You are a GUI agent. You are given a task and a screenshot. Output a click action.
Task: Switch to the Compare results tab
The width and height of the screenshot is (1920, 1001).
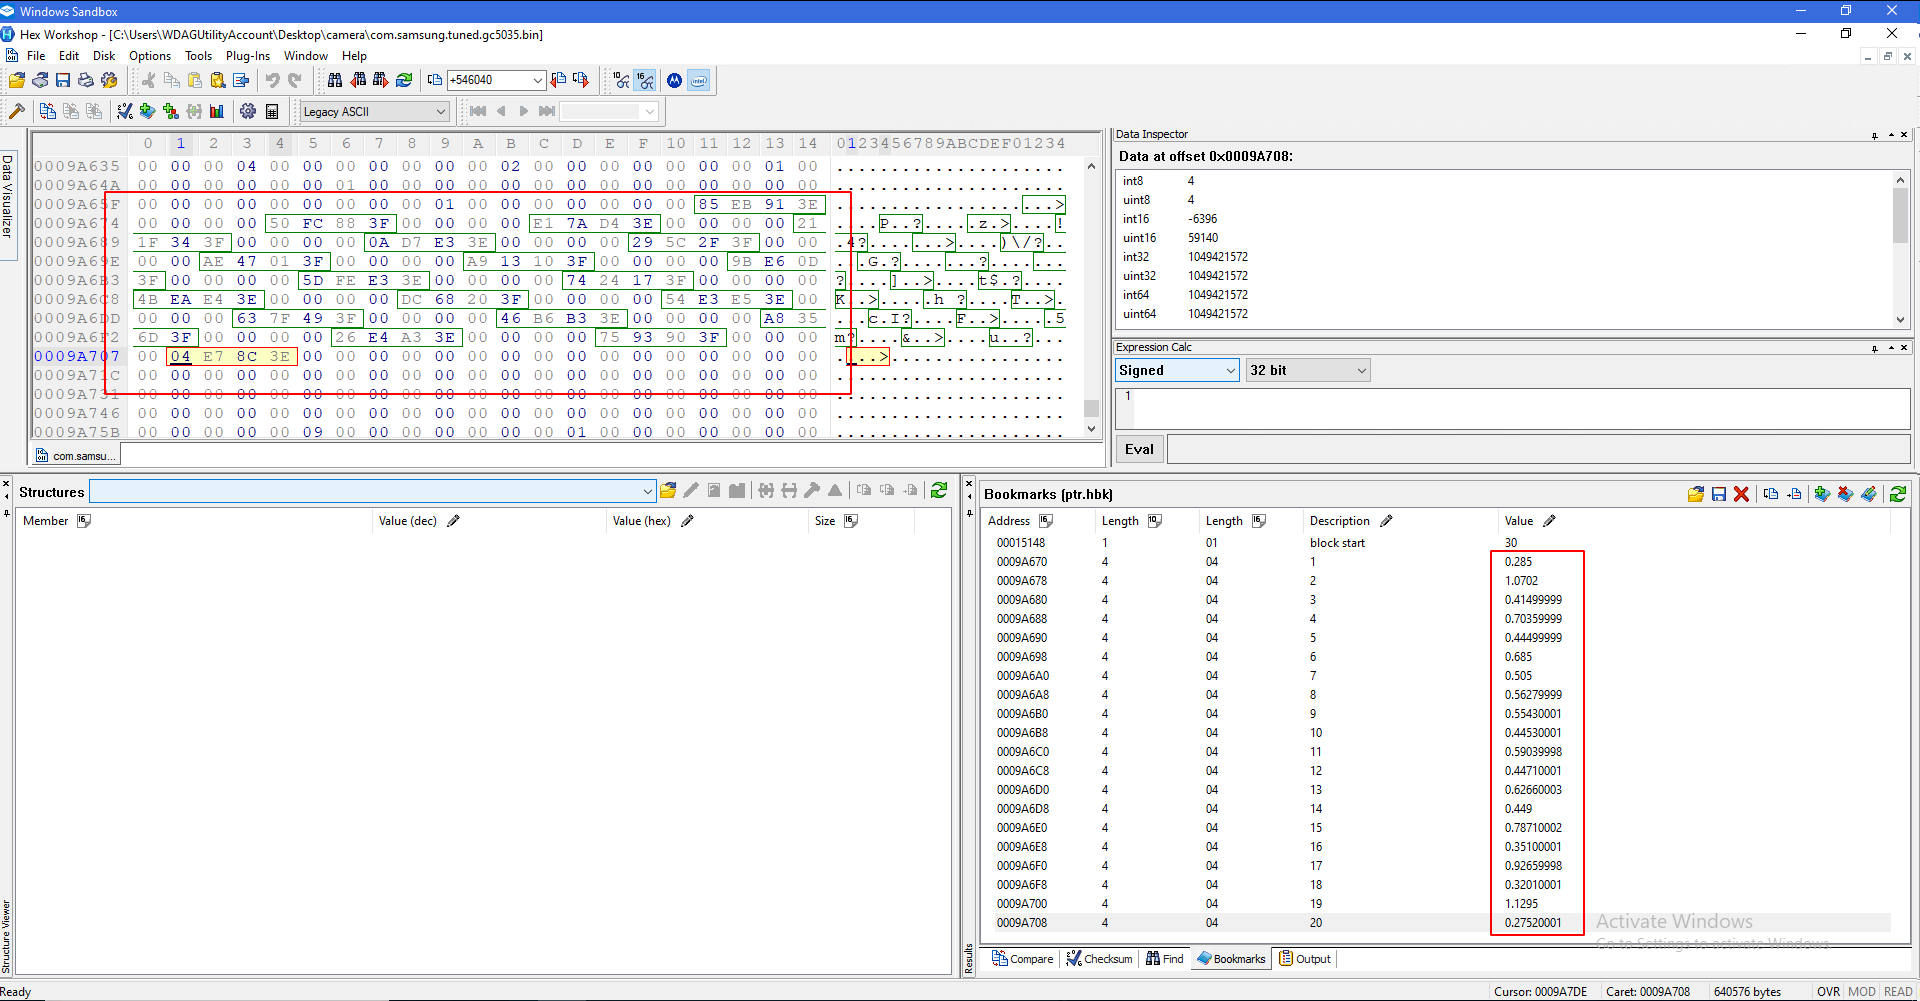coord(1022,959)
